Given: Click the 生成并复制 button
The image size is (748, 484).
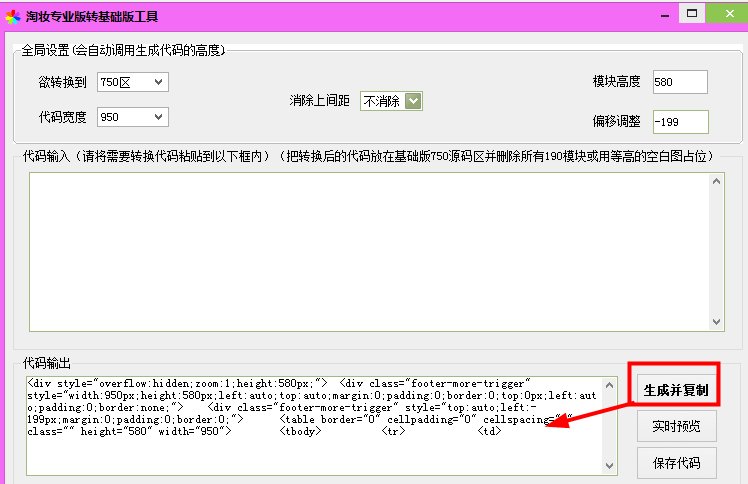Looking at the screenshot, I should pyautogui.click(x=676, y=390).
